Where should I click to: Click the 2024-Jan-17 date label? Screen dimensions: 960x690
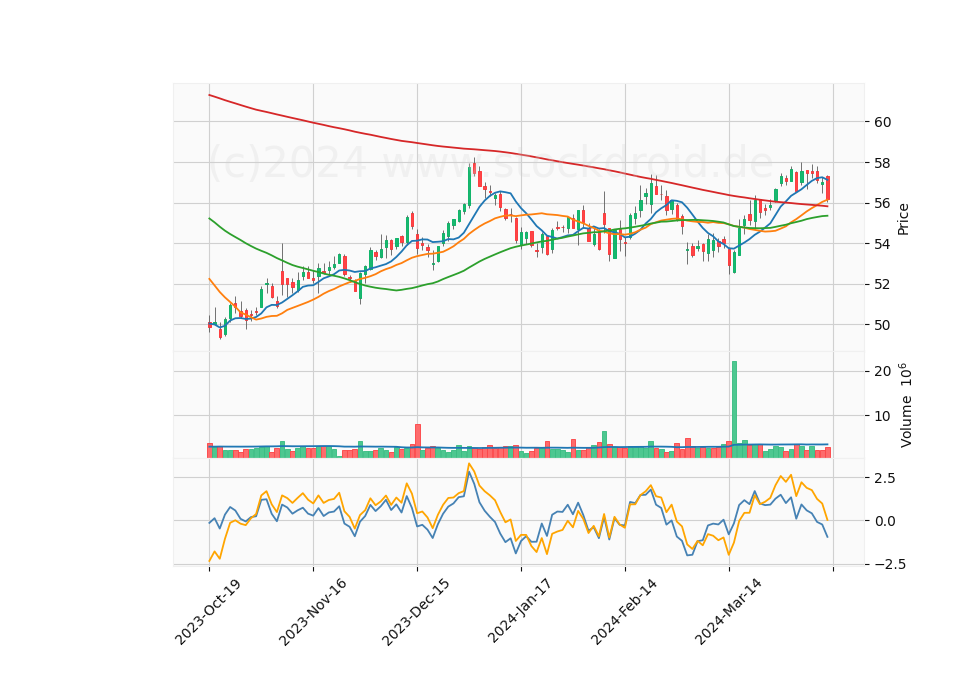(x=520, y=612)
